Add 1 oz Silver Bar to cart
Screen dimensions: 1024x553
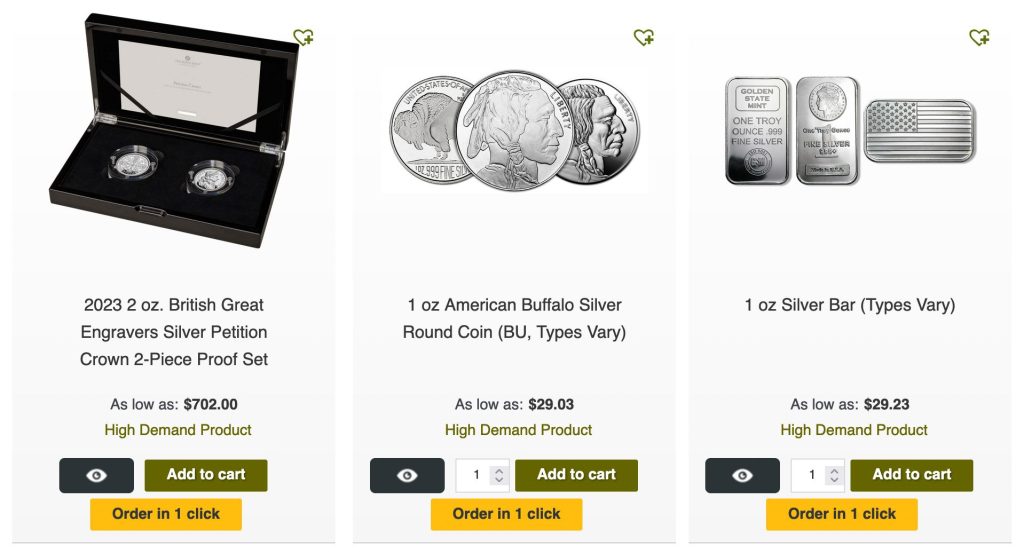pos(911,475)
